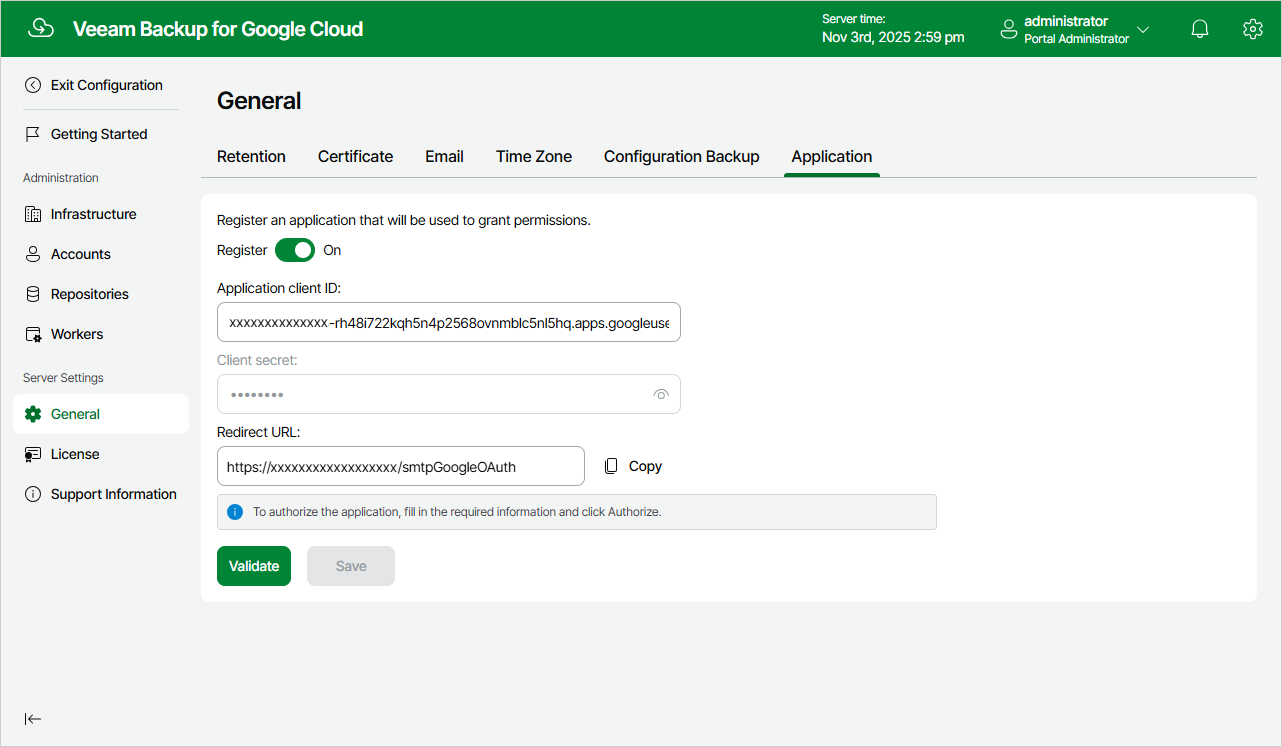The height and width of the screenshot is (747, 1282).
Task: Click the Repositories database icon
Action: point(33,294)
